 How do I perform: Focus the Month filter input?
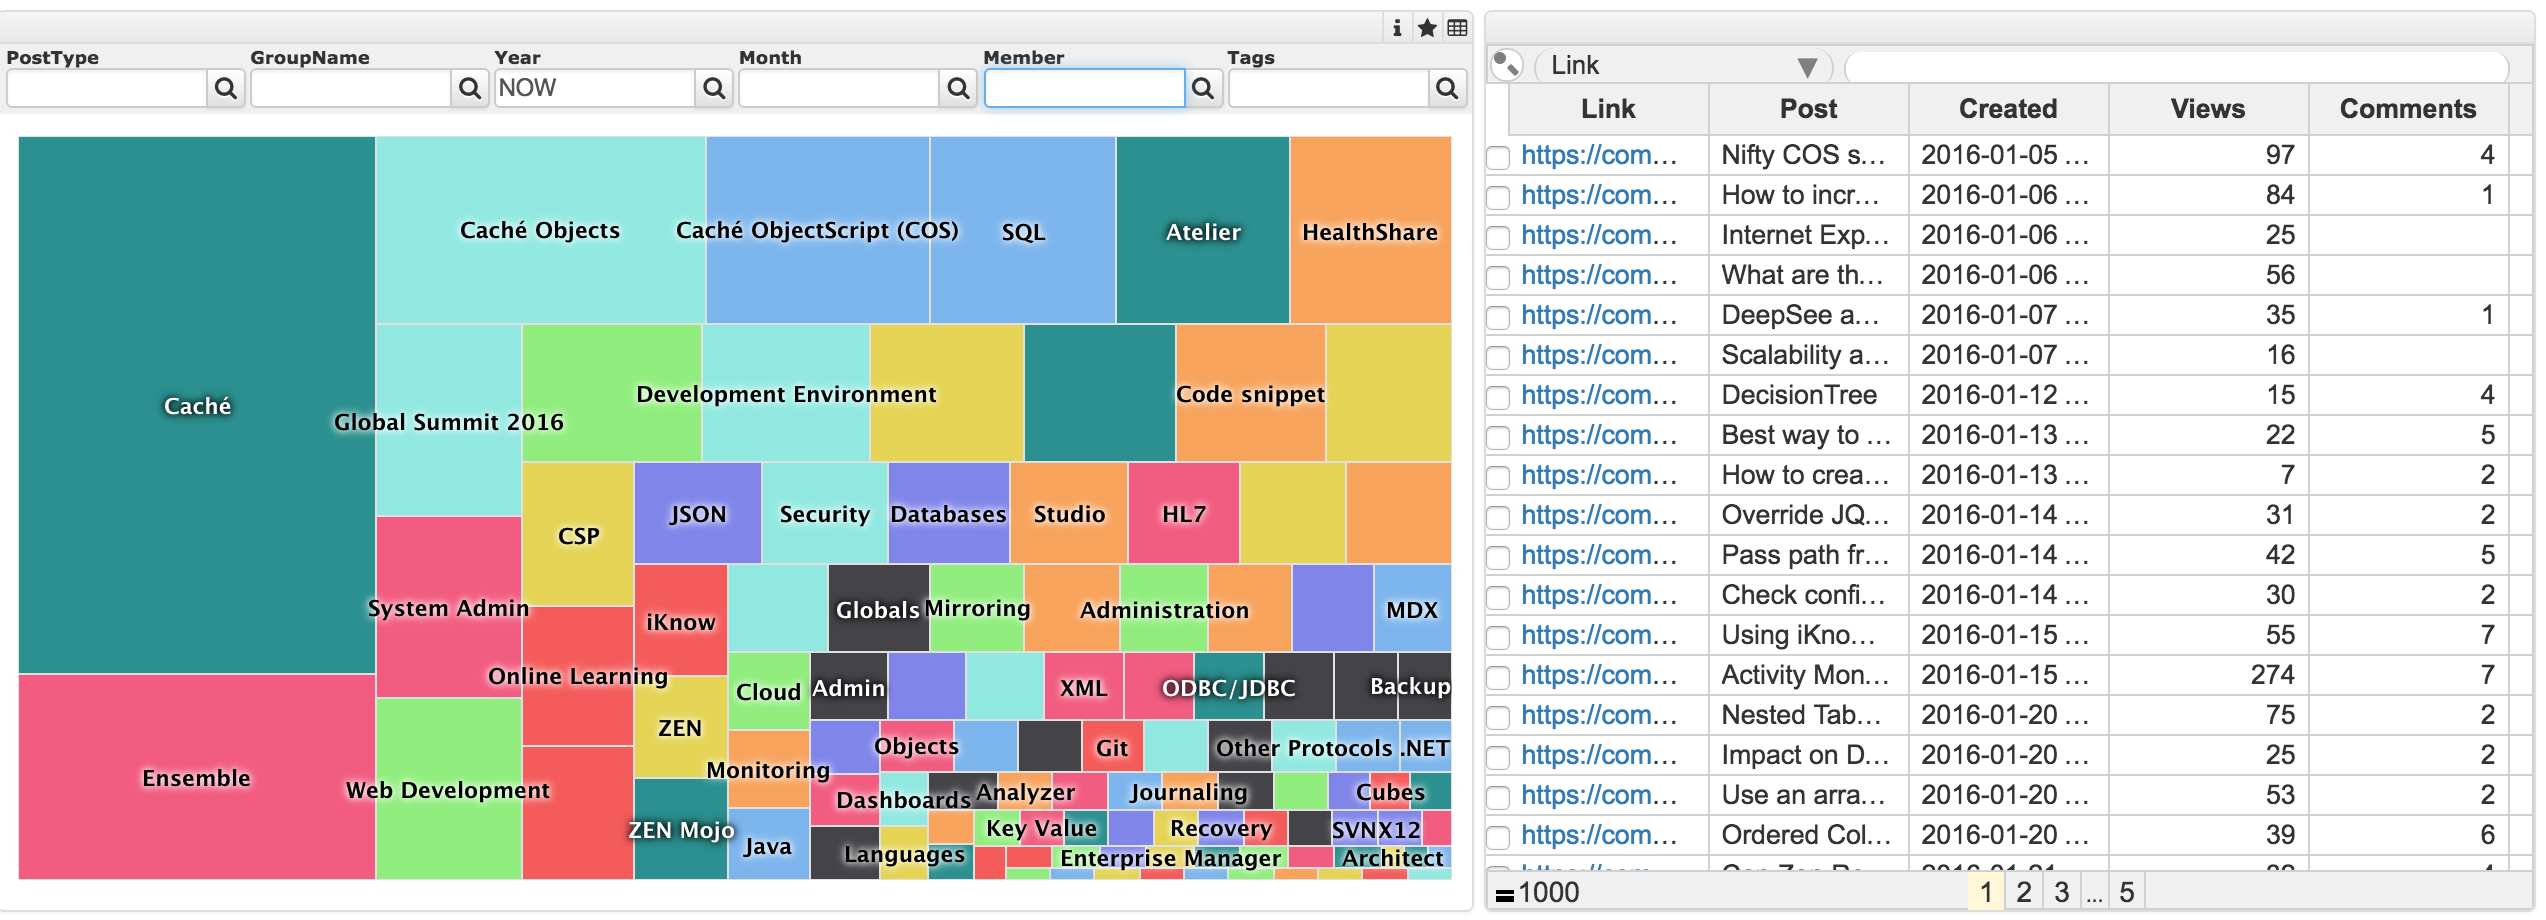838,88
